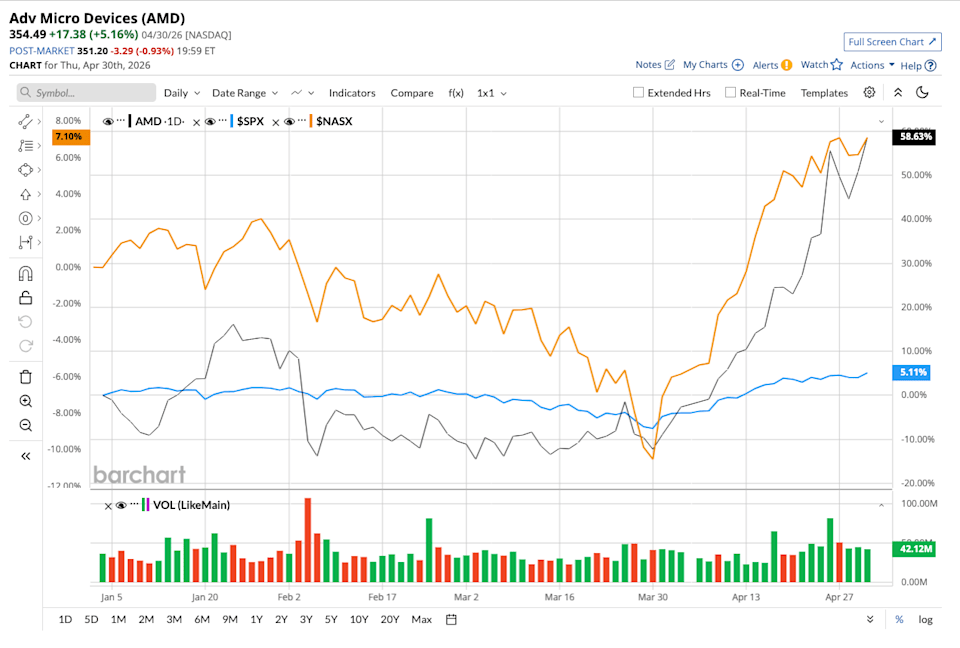Expand trend line tool options arrow
The image size is (960, 648).
point(39,121)
